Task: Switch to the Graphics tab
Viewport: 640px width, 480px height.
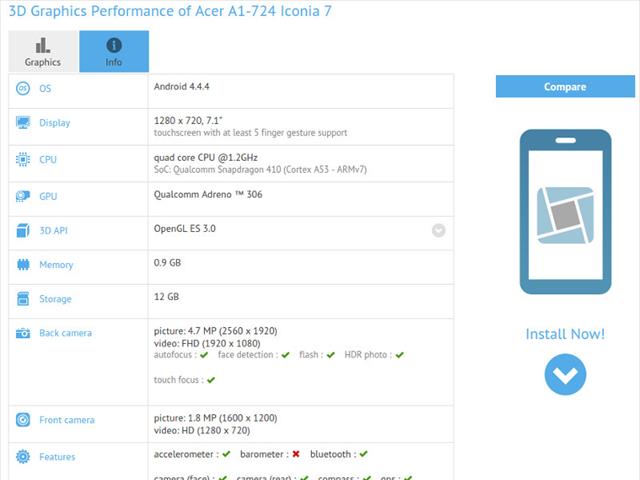Action: [x=42, y=51]
